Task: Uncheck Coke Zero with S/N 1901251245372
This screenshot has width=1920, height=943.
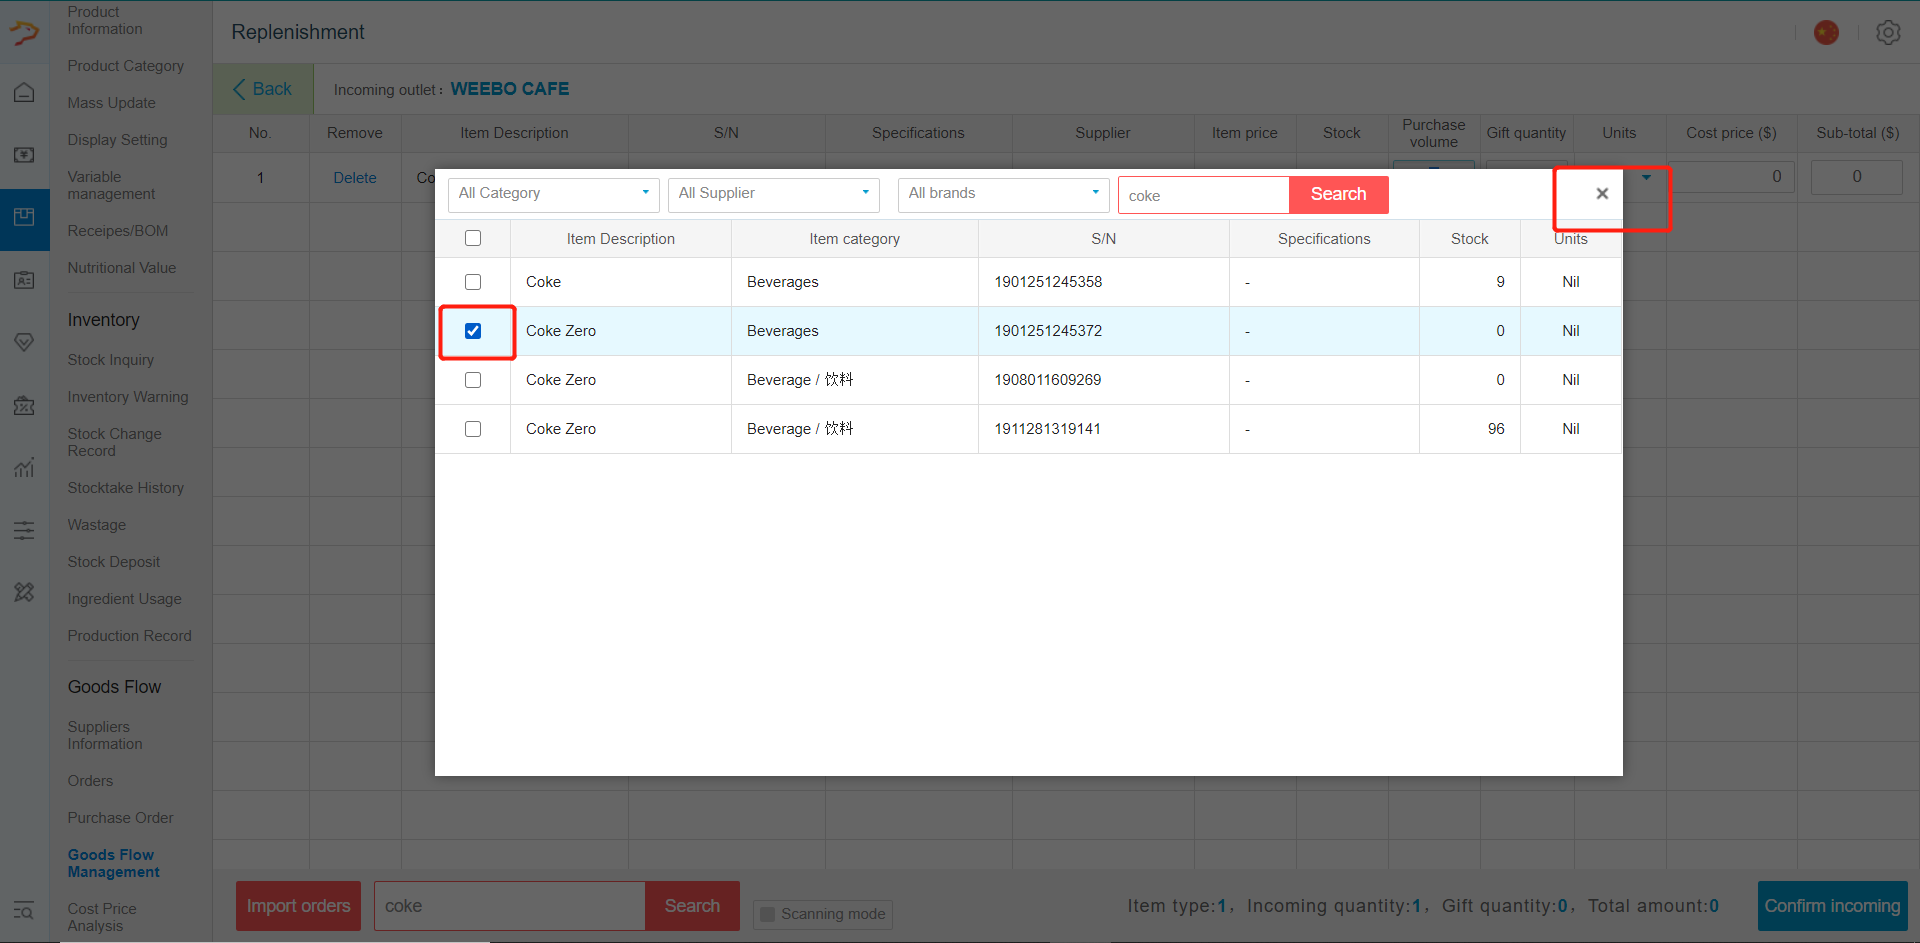Action: point(473,331)
